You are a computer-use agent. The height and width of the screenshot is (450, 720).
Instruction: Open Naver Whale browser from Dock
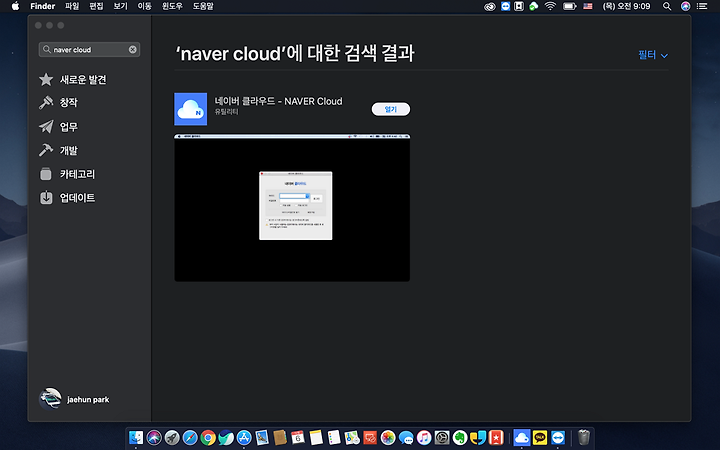click(x=226, y=438)
